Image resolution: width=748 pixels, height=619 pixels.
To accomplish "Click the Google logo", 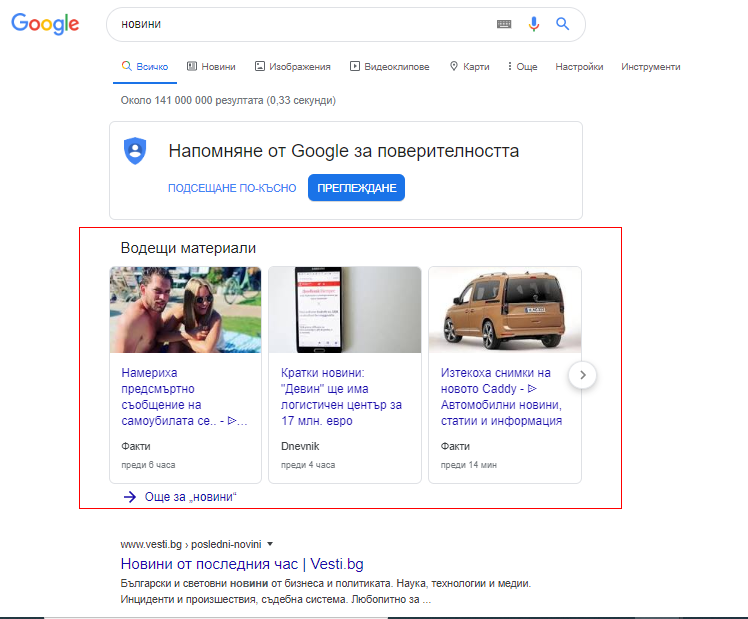I will [45, 24].
